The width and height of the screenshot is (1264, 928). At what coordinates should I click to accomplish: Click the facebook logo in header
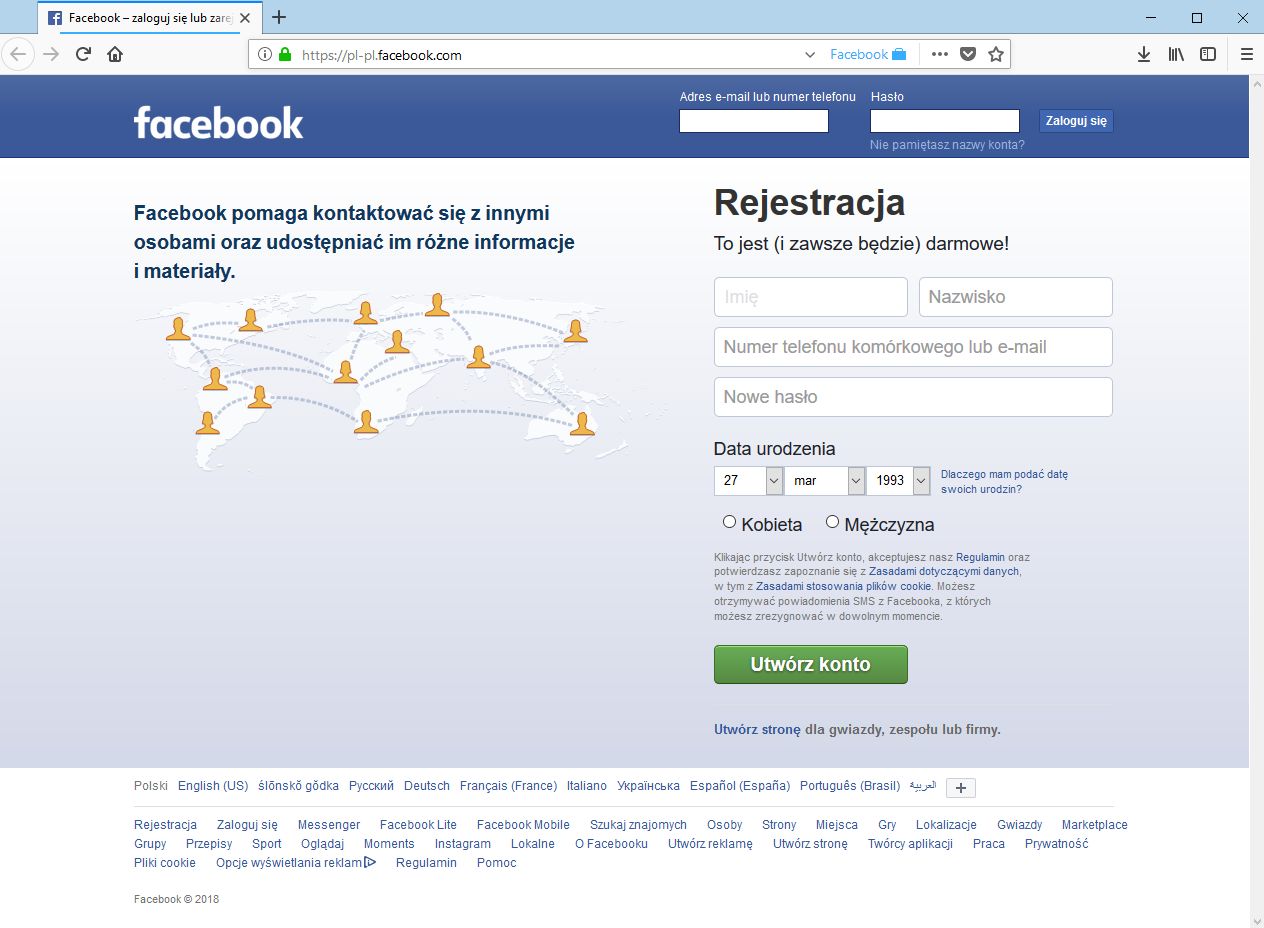point(218,122)
